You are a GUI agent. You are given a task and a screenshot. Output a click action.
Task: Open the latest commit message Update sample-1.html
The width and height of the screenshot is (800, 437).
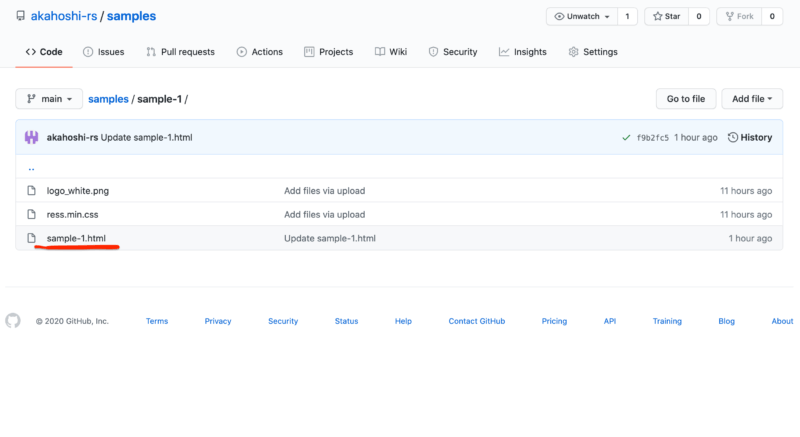[x=146, y=137]
